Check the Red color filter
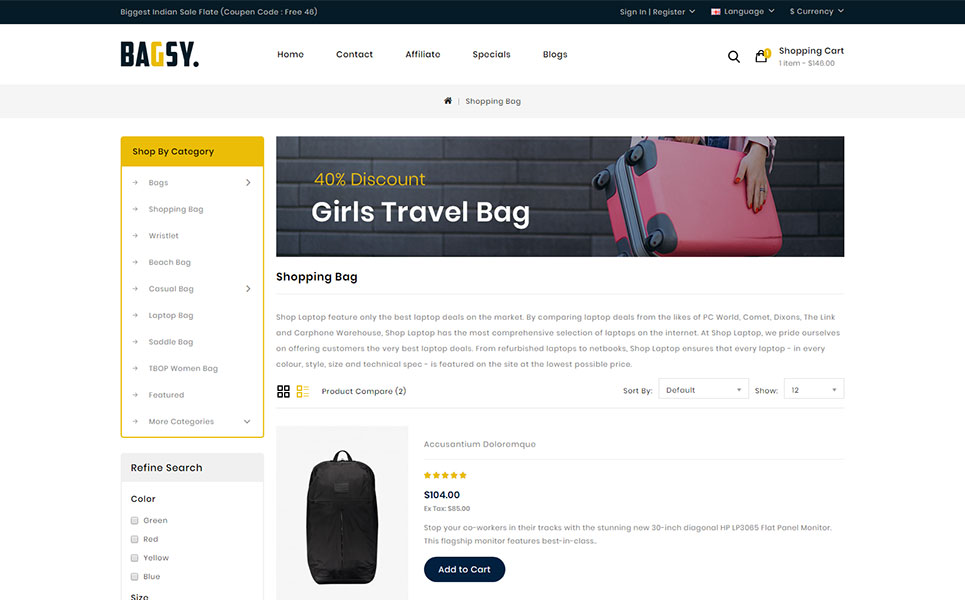965x600 pixels. coord(134,539)
